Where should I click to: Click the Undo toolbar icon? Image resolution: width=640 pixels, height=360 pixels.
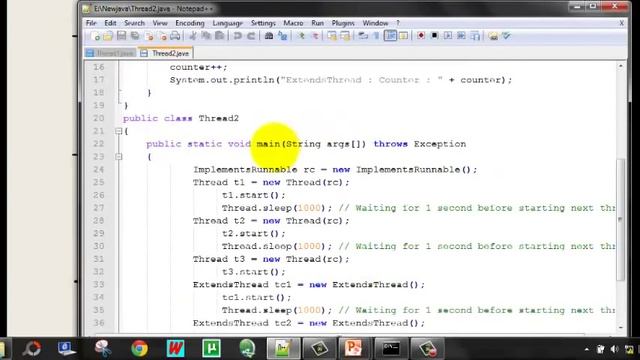[x=237, y=36]
